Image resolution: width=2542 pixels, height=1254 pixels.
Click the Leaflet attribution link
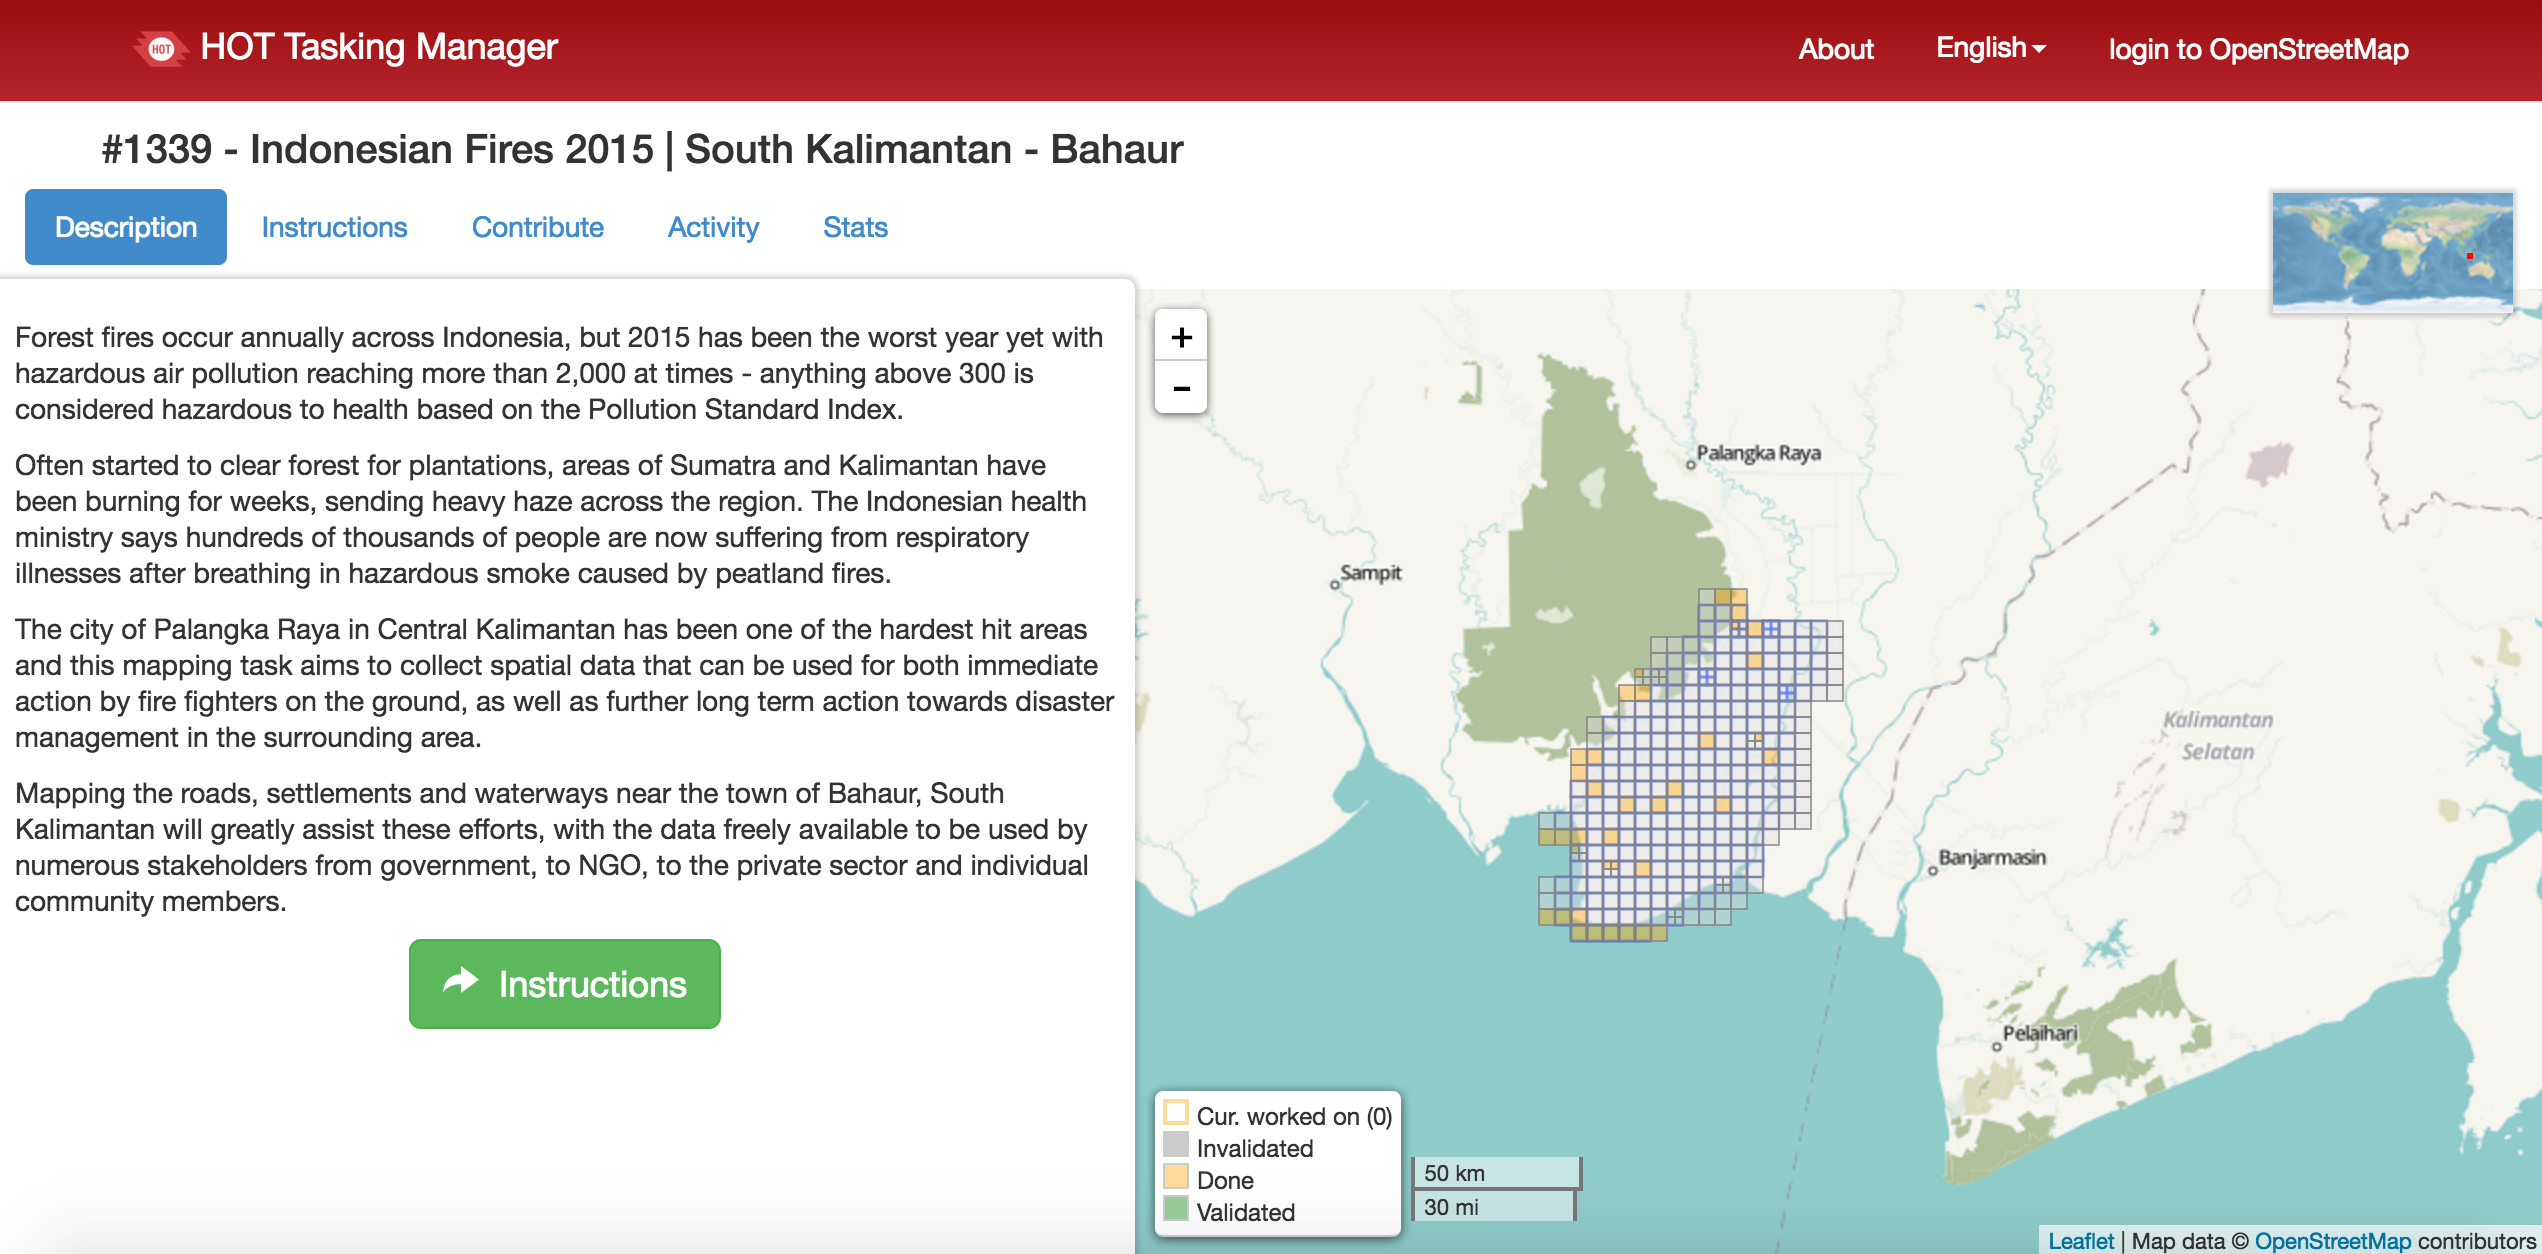[2081, 1241]
